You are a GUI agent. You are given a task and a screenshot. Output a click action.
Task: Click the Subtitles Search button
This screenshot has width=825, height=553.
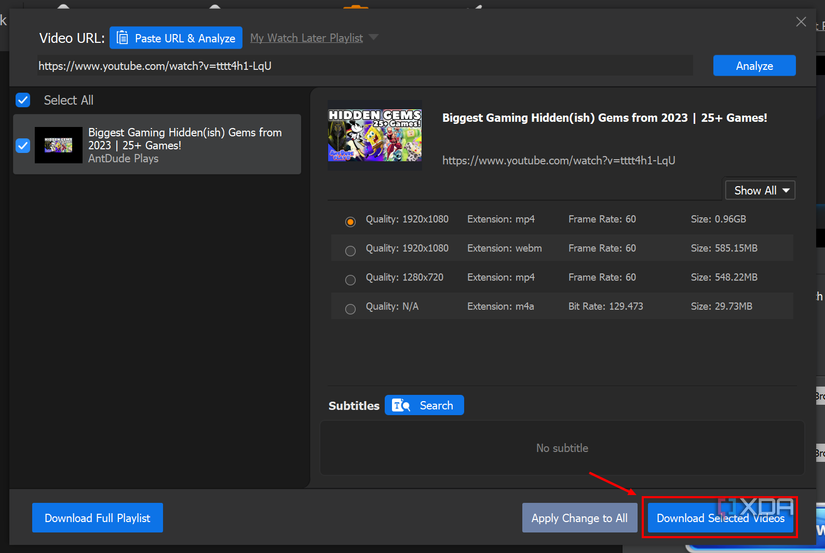(424, 405)
